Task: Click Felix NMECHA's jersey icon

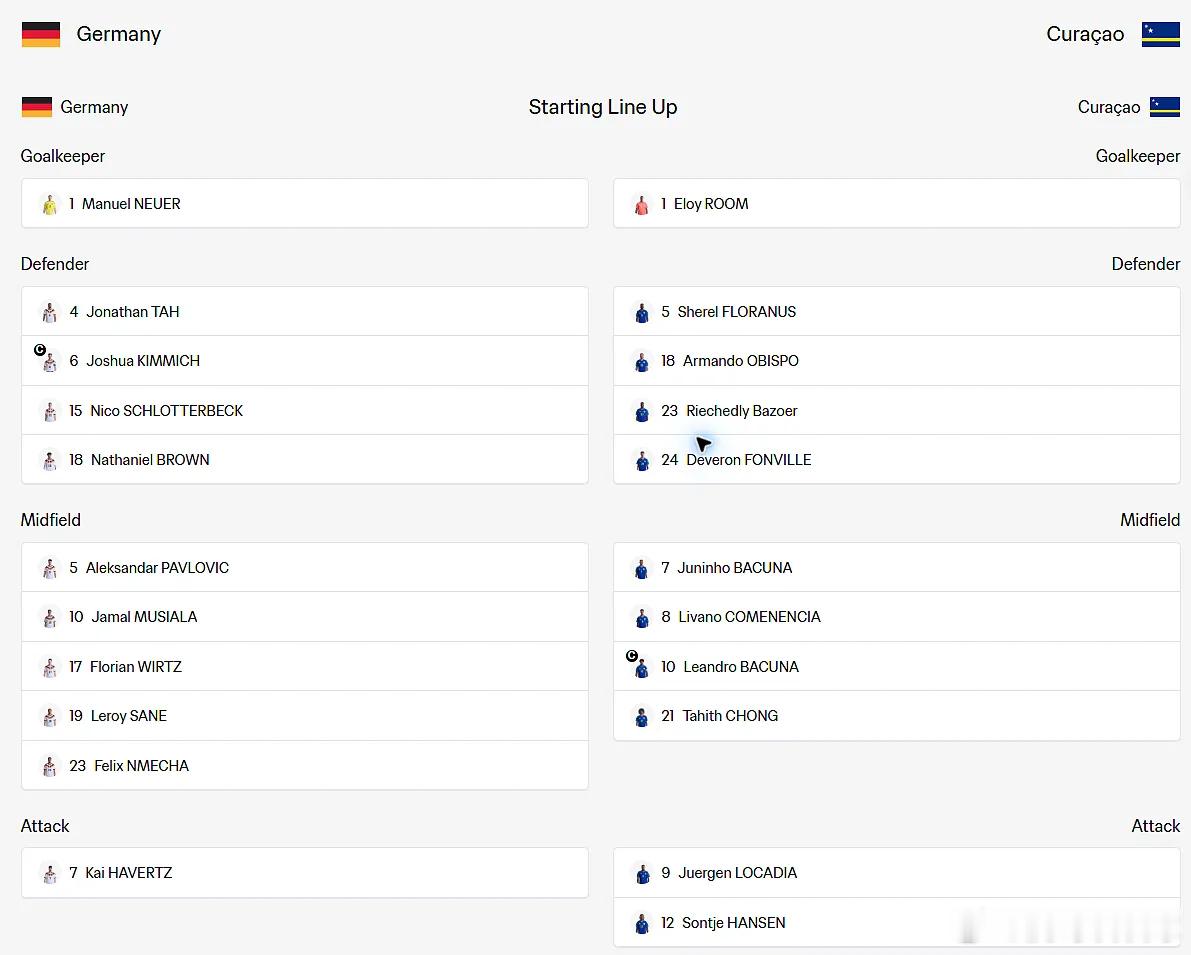Action: click(49, 767)
